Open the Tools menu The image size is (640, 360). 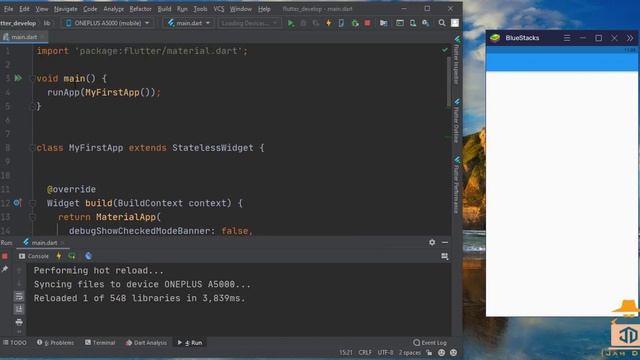click(200, 9)
